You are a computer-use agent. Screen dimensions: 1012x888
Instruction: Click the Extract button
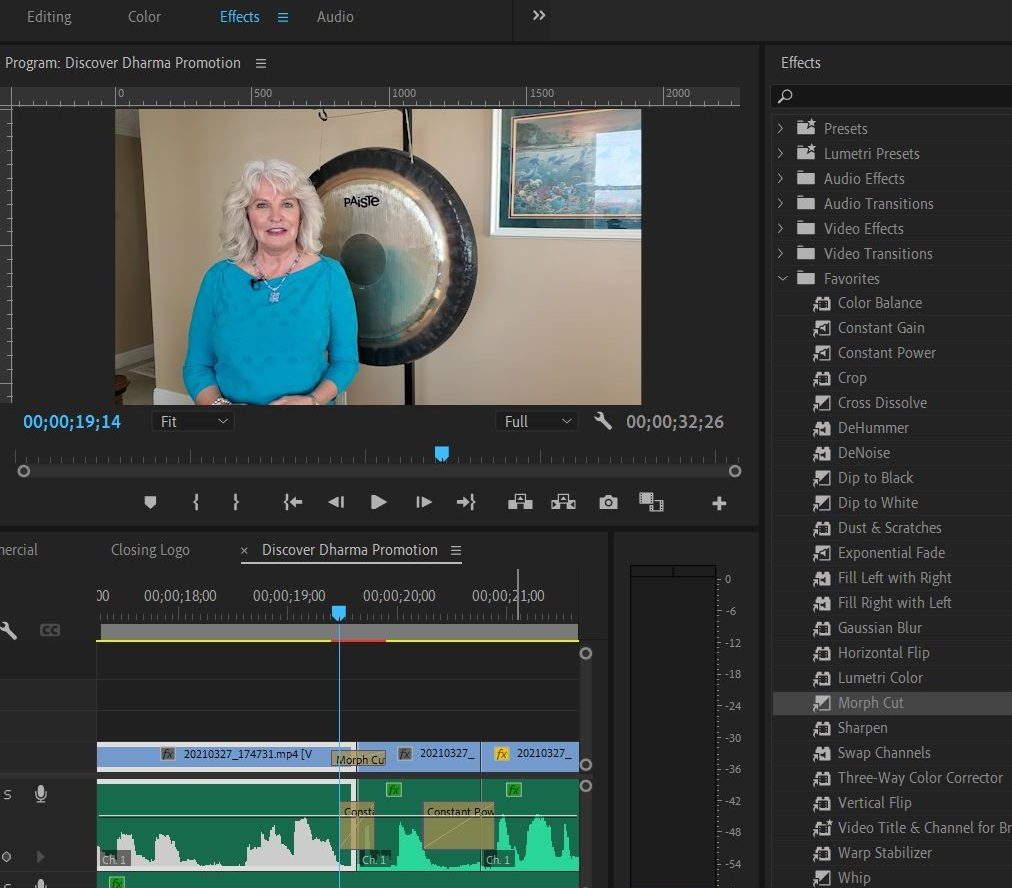[563, 502]
